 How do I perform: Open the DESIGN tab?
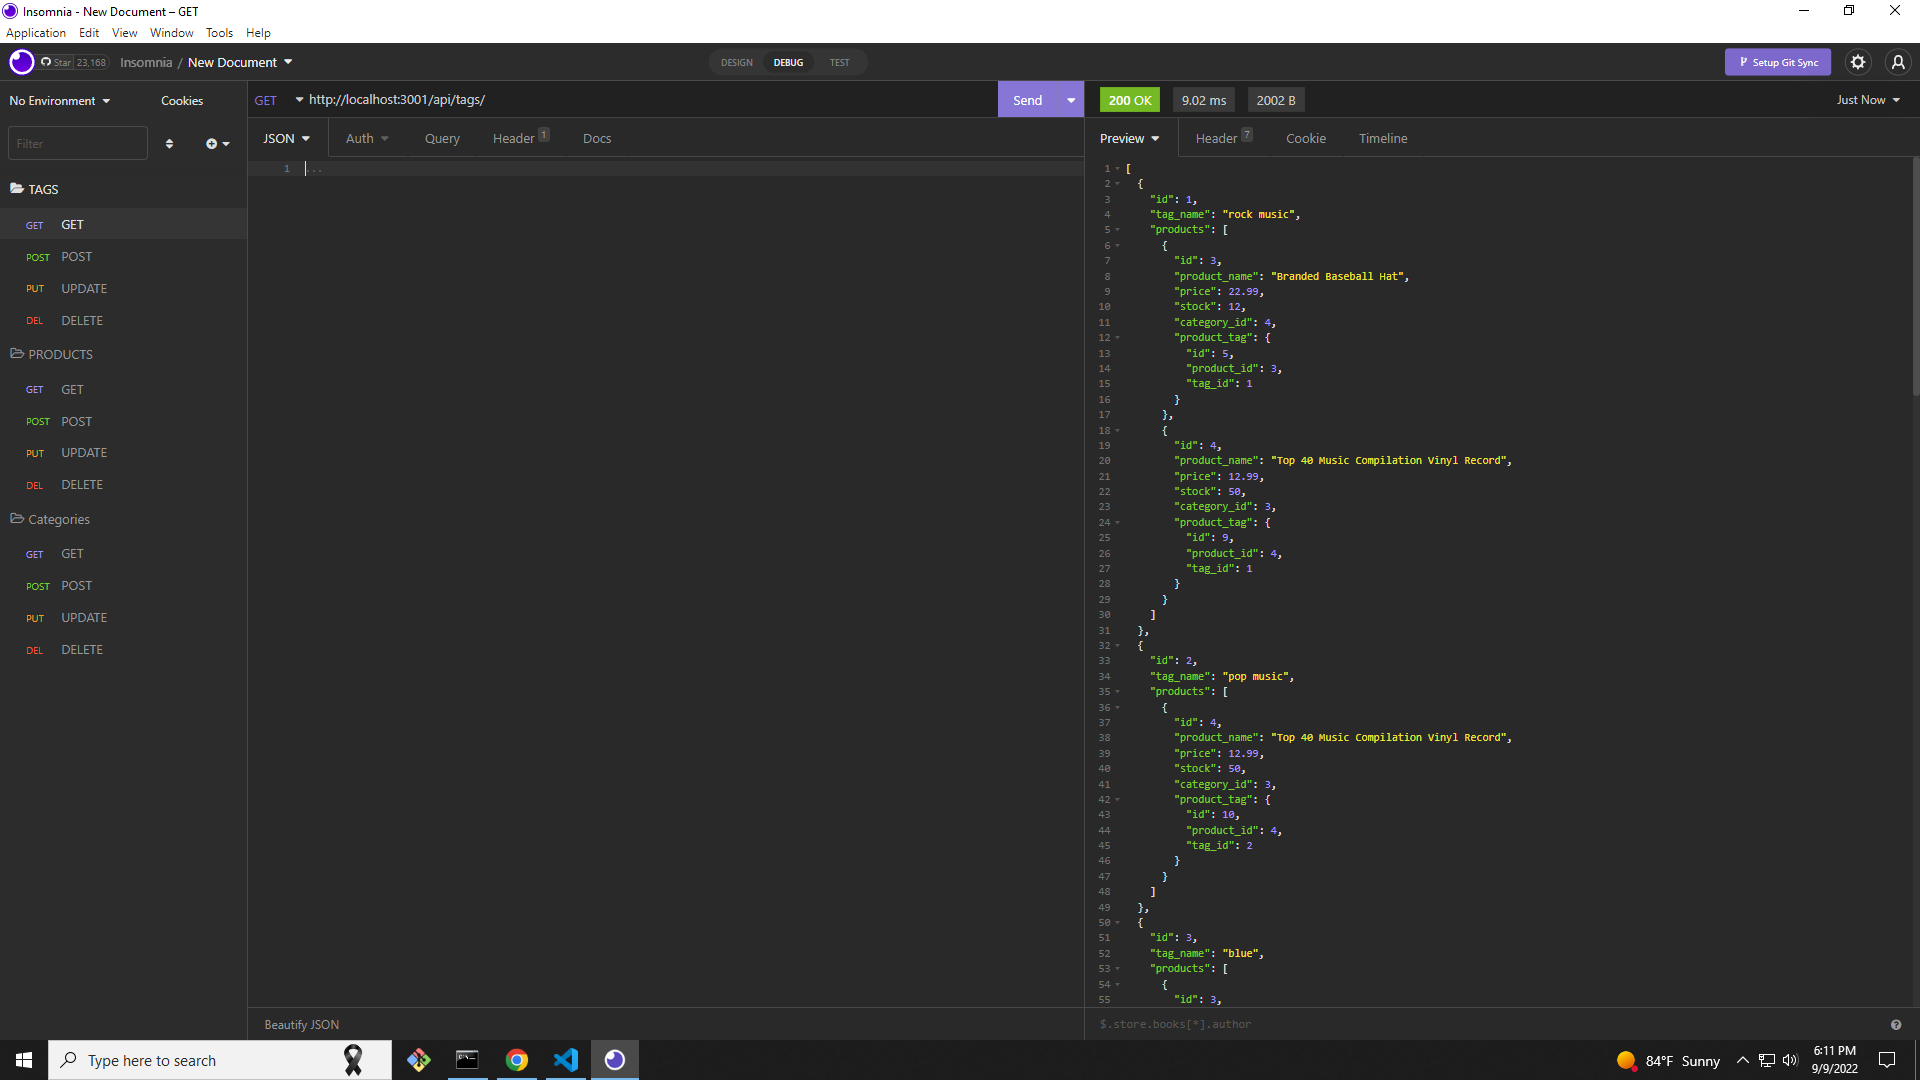737,62
